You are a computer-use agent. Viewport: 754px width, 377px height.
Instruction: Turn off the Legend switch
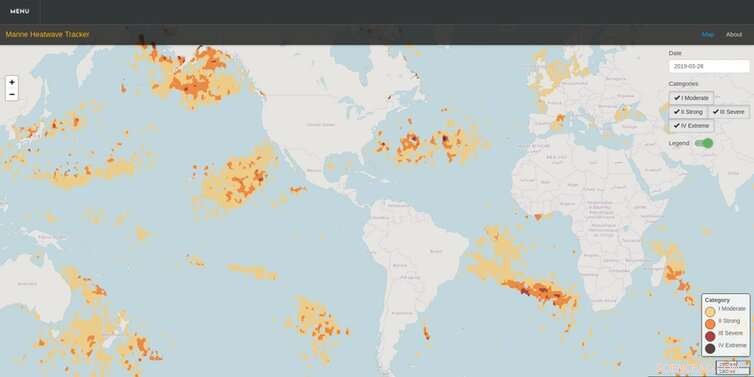click(704, 143)
